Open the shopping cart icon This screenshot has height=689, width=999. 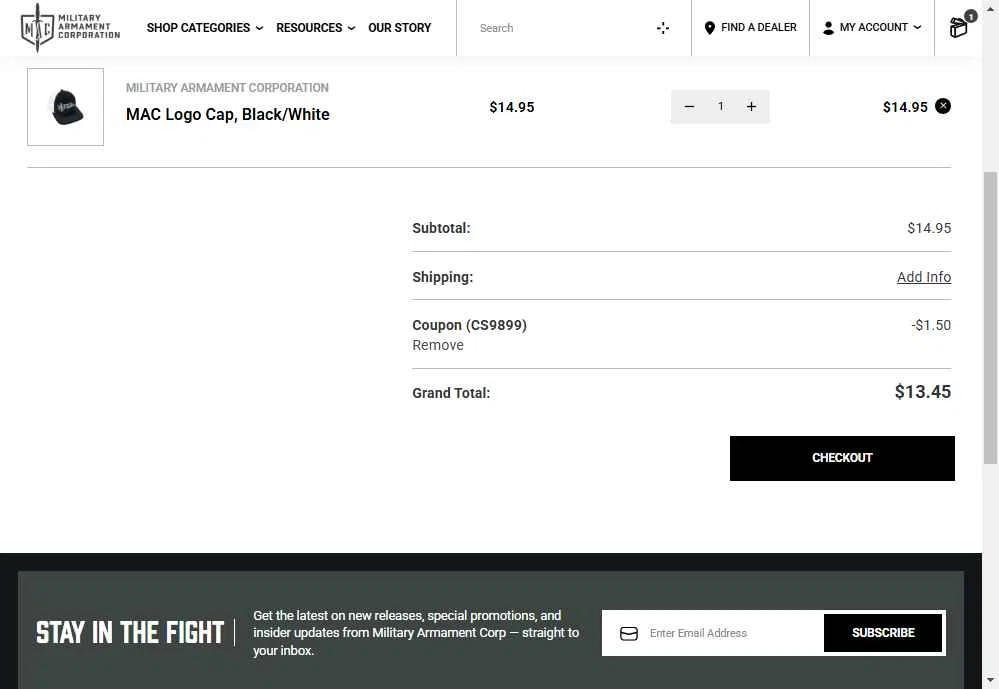958,27
